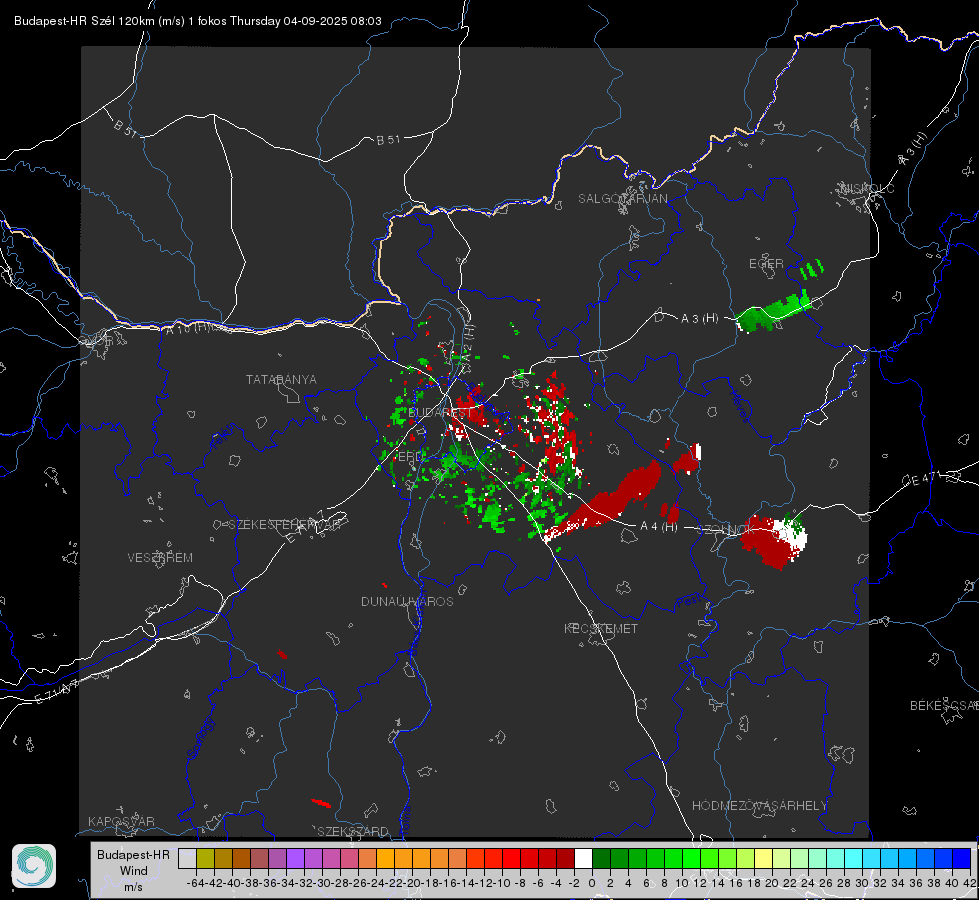The width and height of the screenshot is (979, 900).
Task: Click the 42 value at the legend end
Action: [x=968, y=883]
